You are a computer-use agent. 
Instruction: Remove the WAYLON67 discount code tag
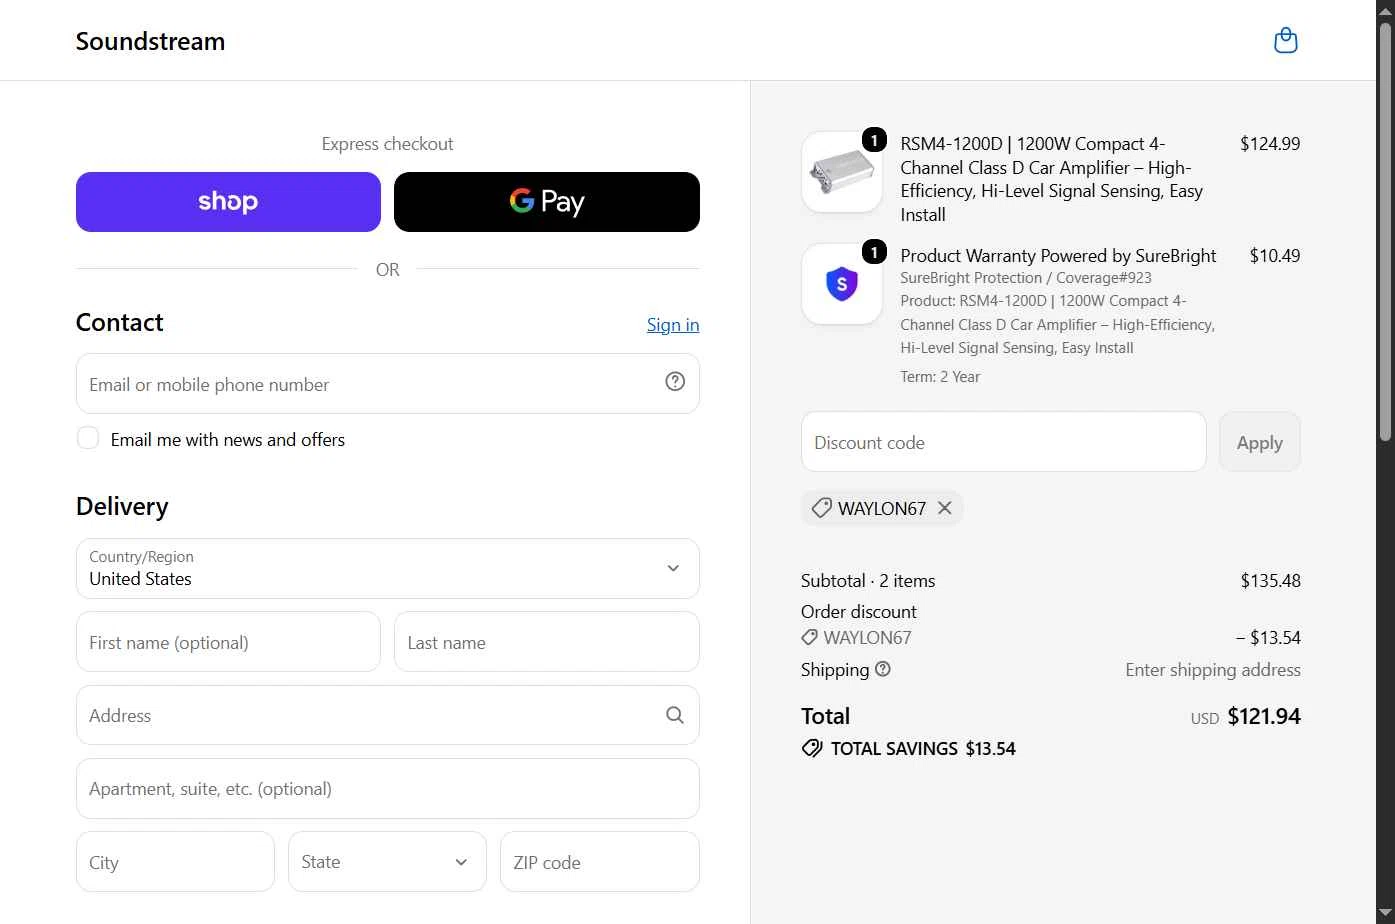[x=944, y=508]
